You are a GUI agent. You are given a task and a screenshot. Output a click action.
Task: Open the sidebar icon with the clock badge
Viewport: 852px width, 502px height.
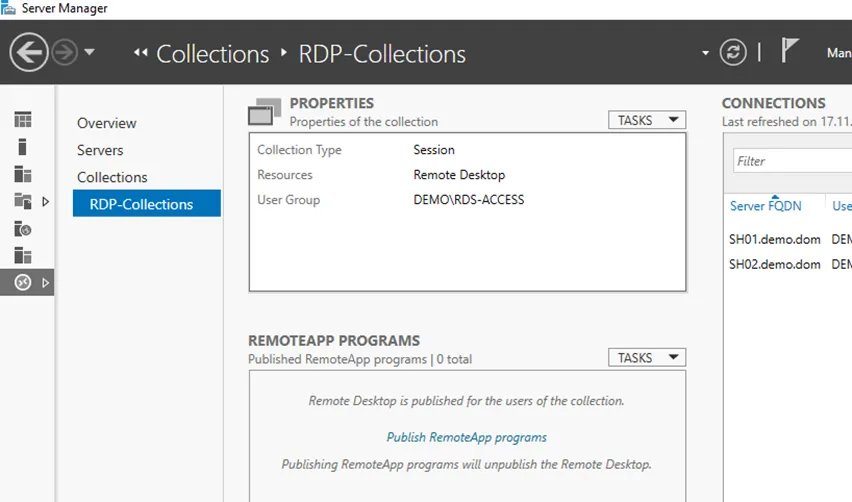(23, 229)
